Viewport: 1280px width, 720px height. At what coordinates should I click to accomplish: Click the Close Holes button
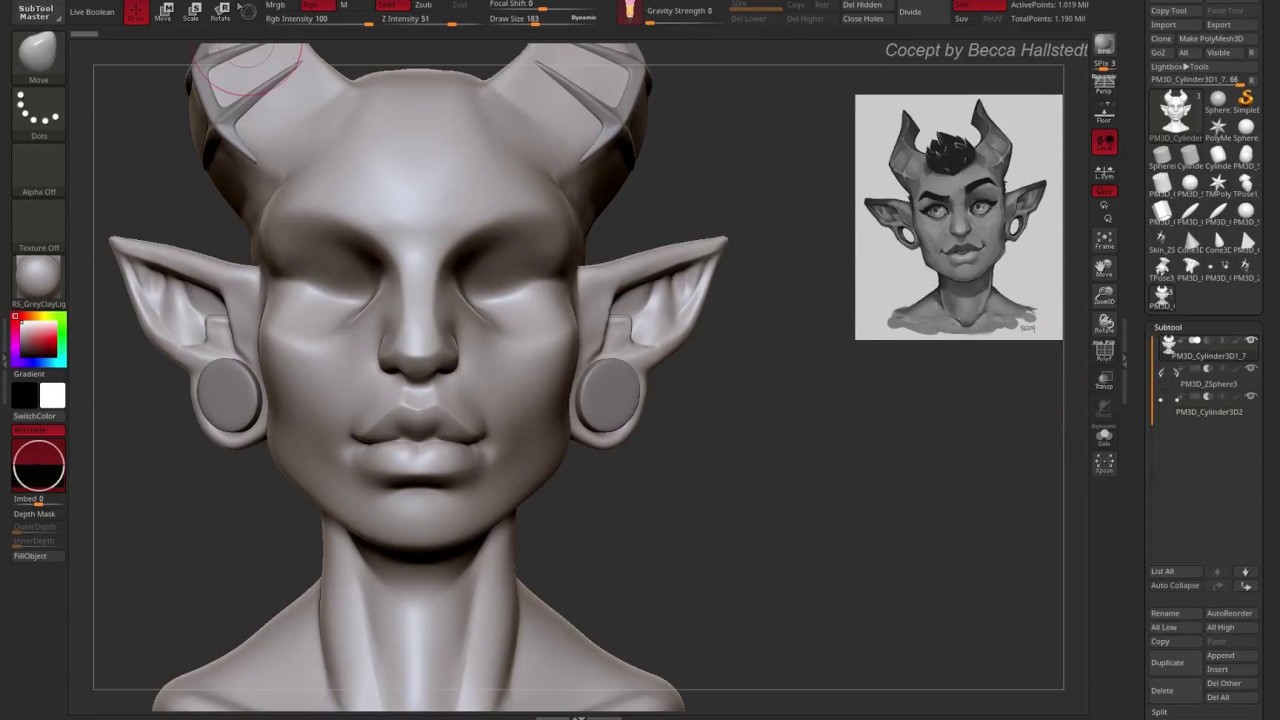coord(863,19)
